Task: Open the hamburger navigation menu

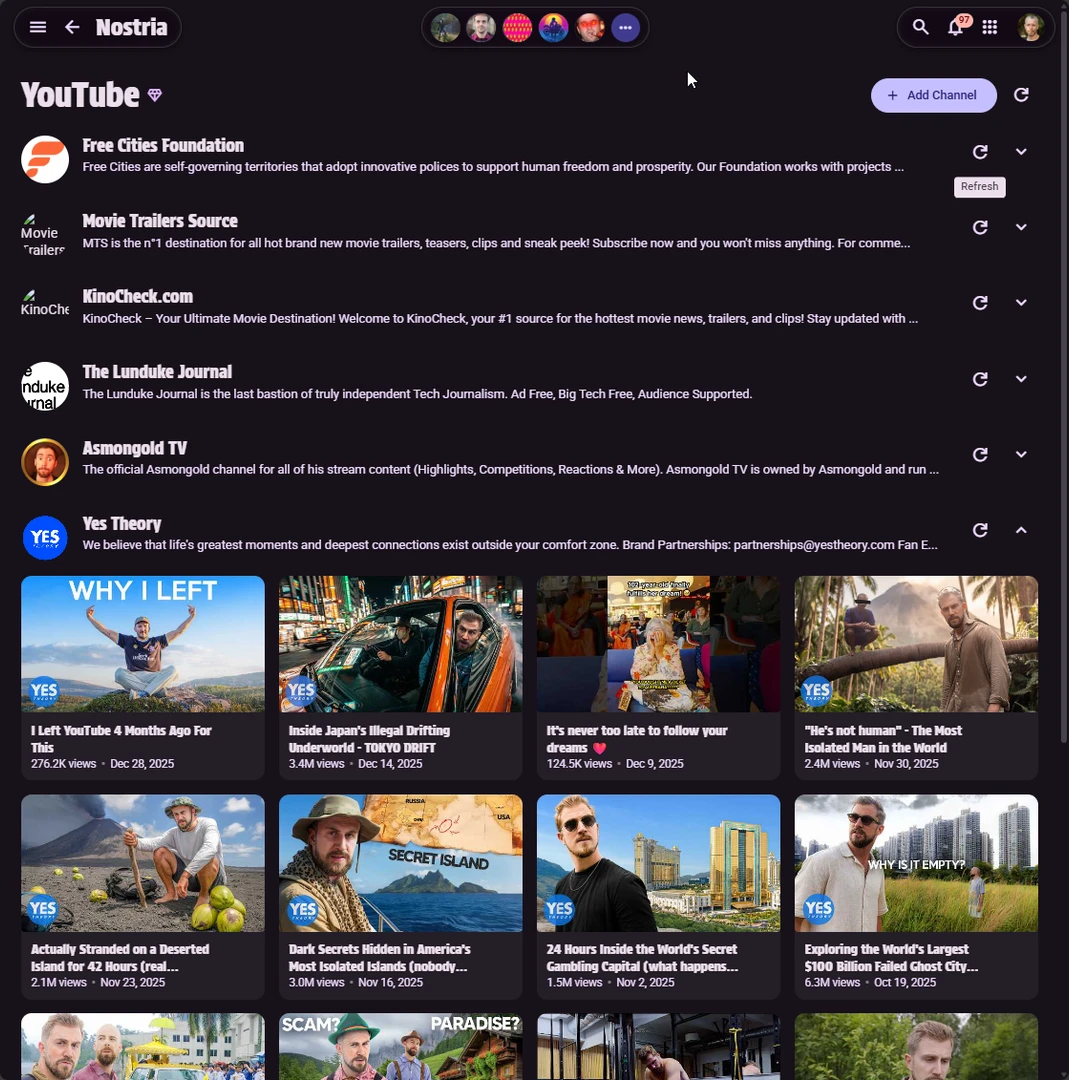Action: pyautogui.click(x=38, y=27)
